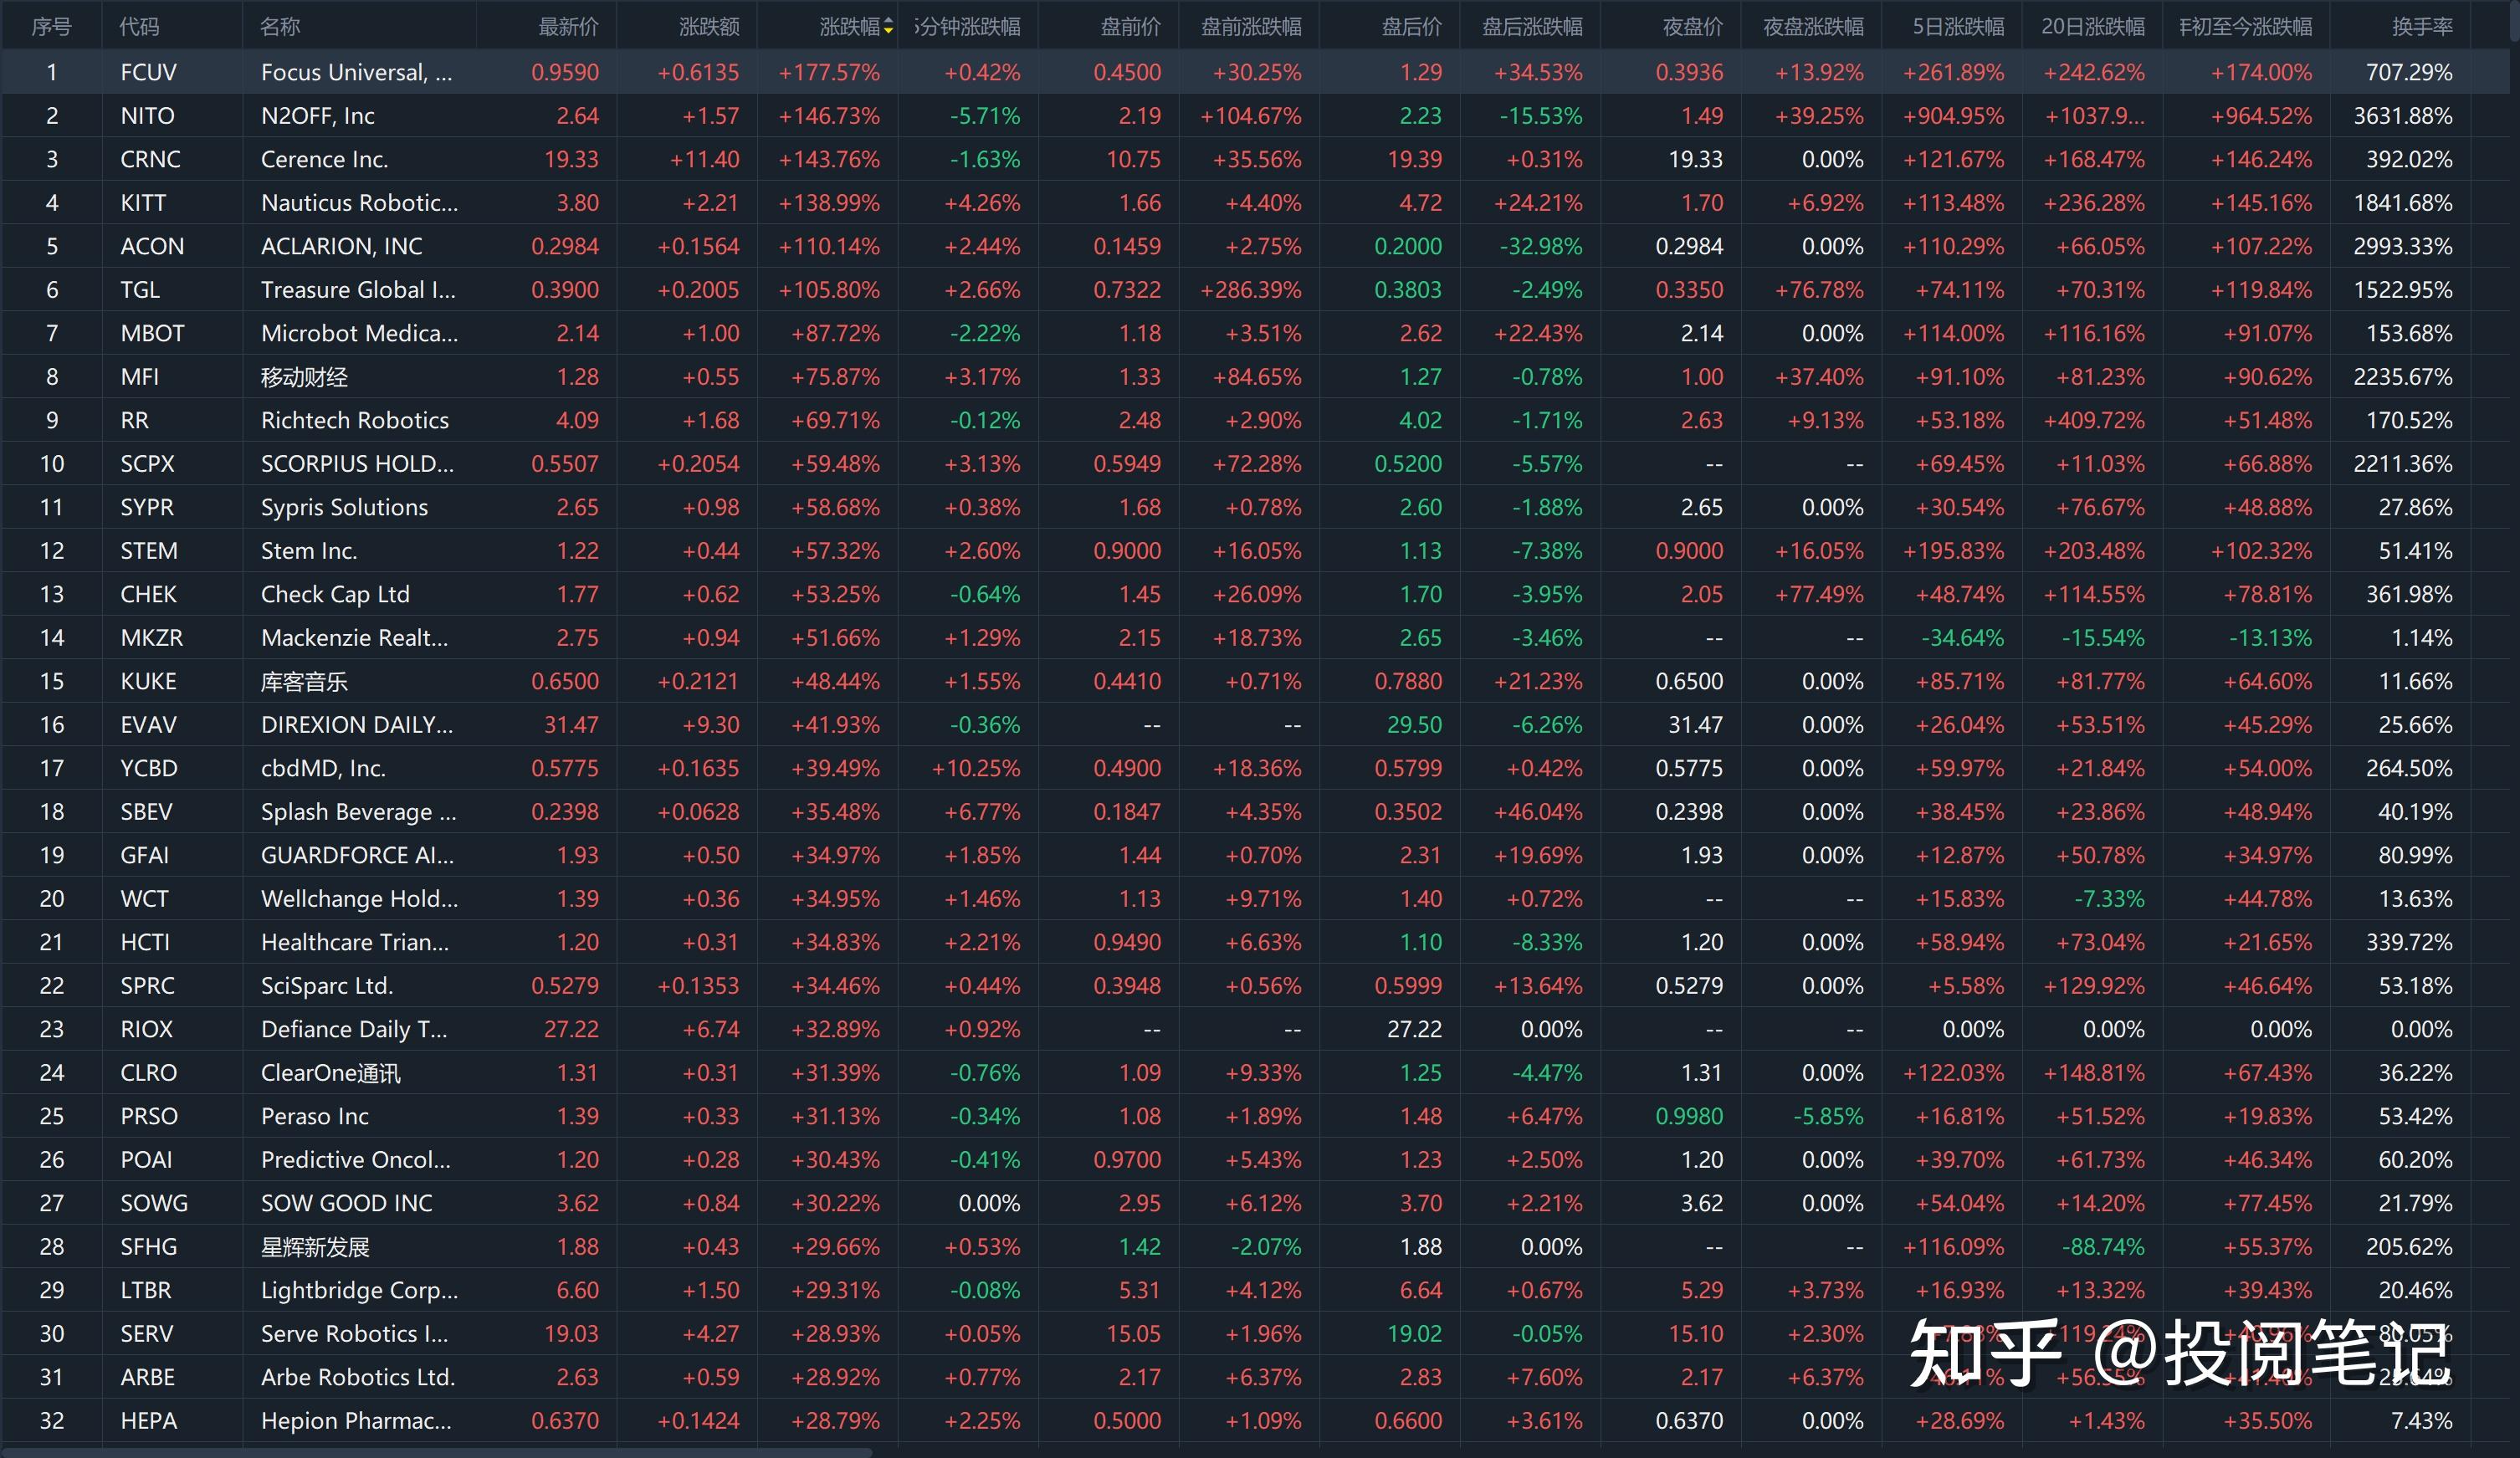Click the 移动财经 stock name

coord(304,377)
